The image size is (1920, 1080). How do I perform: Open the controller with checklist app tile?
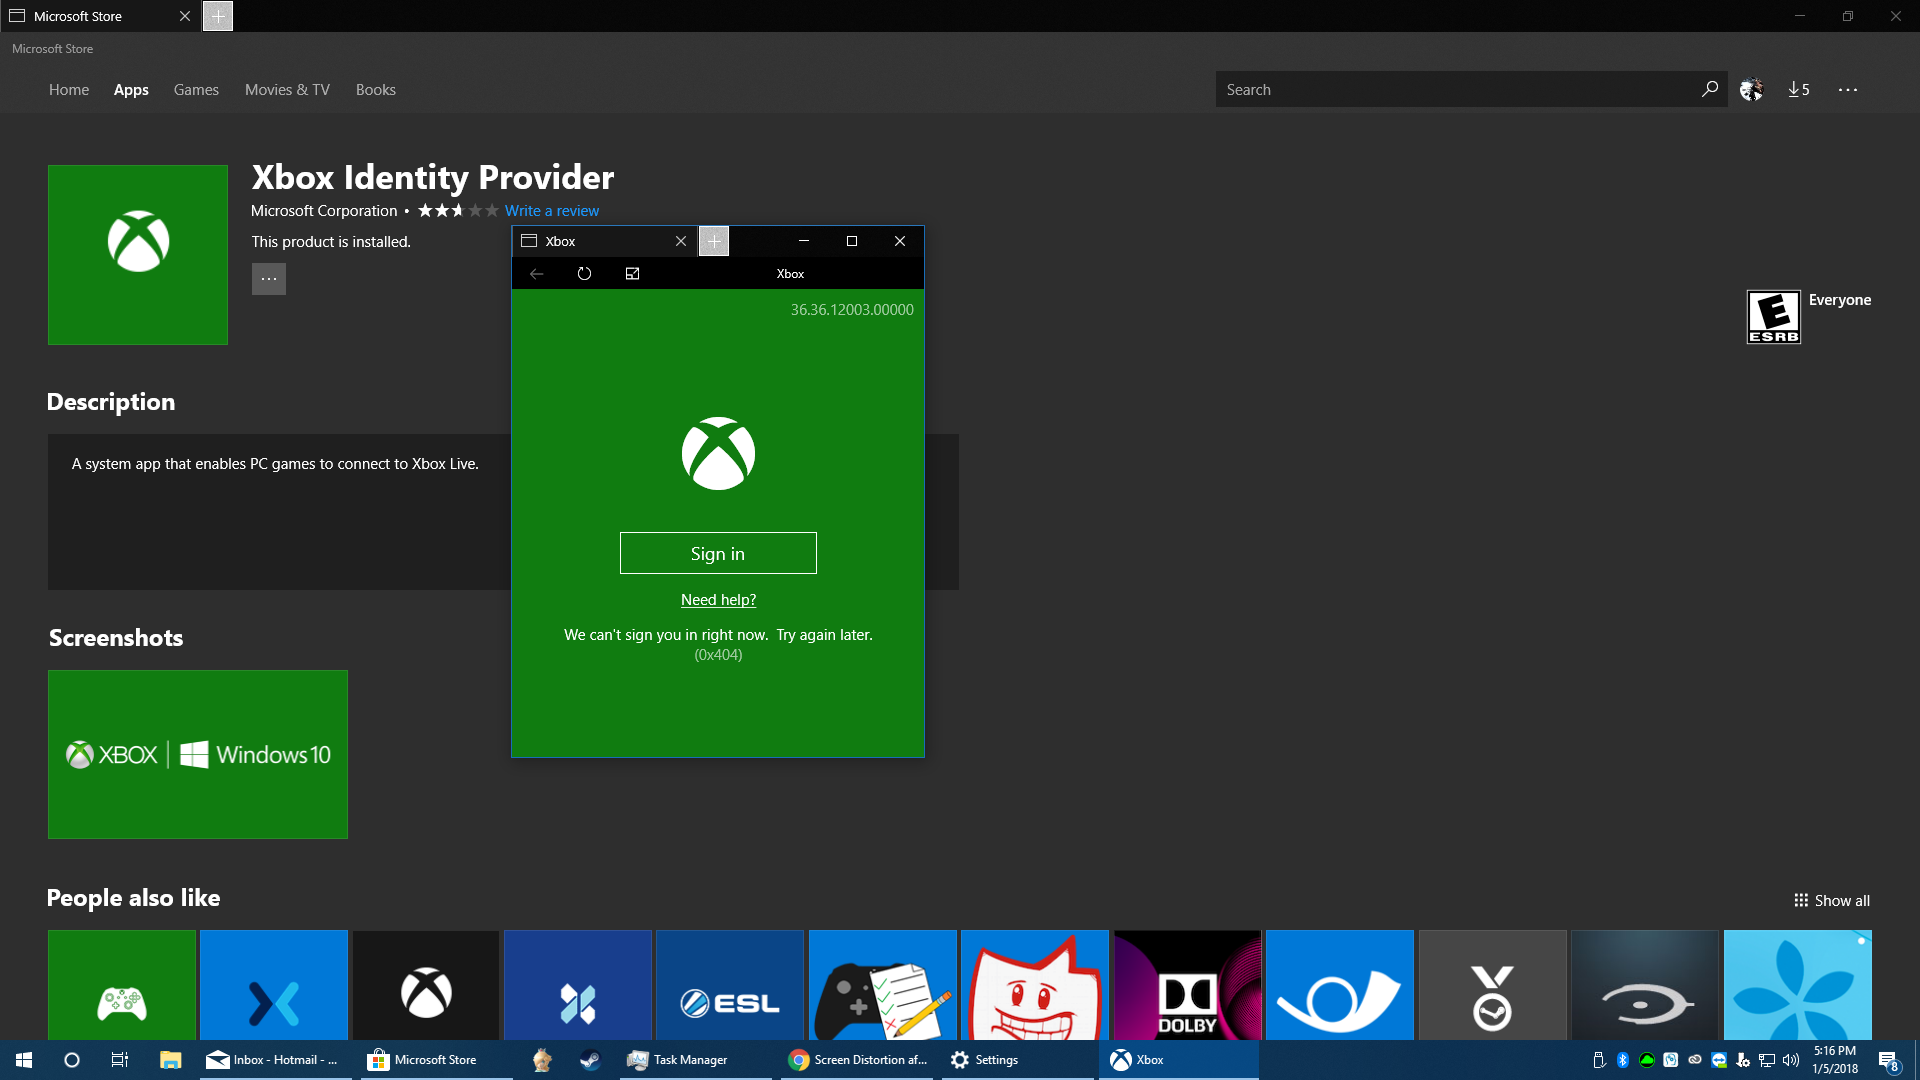pos(883,985)
